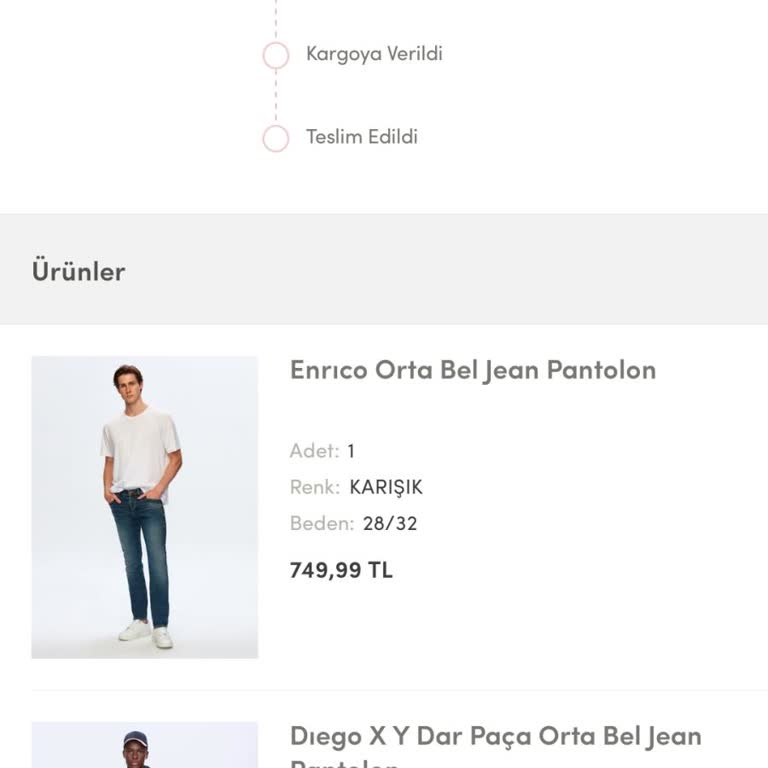Tap the Ürünler section header

(x=79, y=271)
